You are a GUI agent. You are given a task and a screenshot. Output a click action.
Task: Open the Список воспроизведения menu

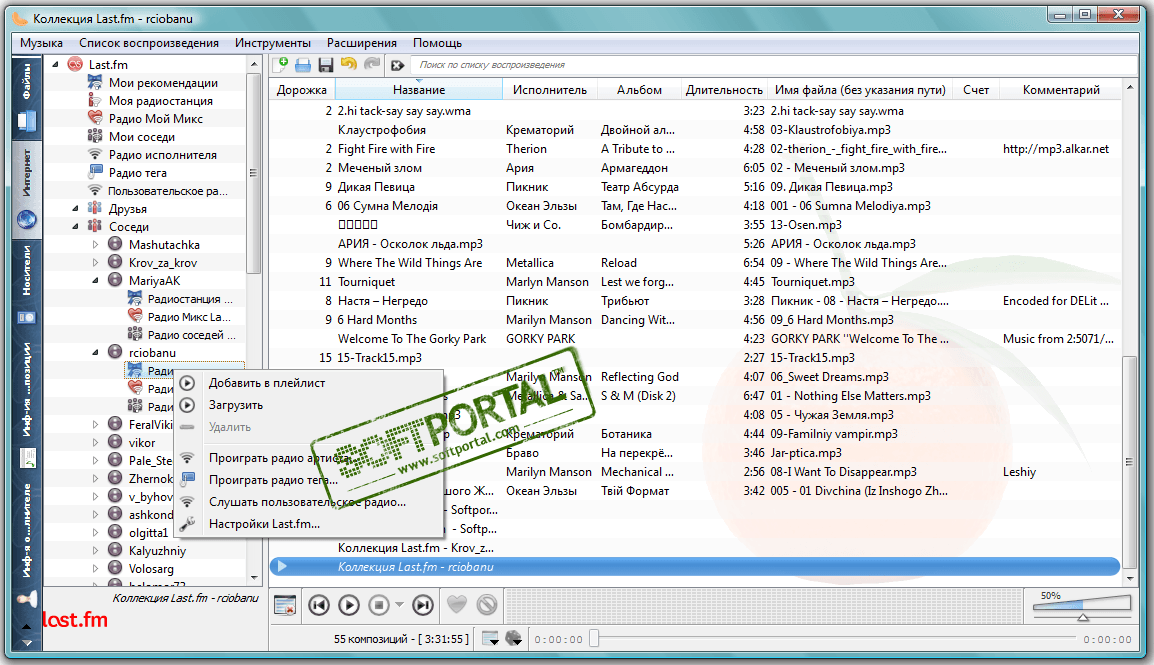pyautogui.click(x=149, y=43)
